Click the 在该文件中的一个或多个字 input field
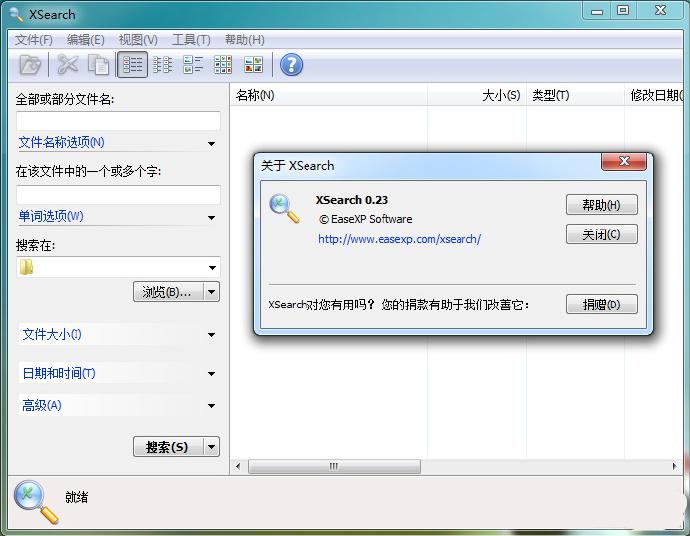Image resolution: width=690 pixels, height=536 pixels. click(x=118, y=195)
